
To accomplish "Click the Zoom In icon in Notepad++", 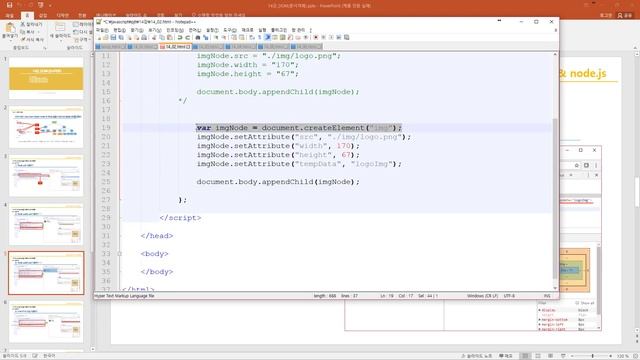I will pyautogui.click(x=216, y=38).
